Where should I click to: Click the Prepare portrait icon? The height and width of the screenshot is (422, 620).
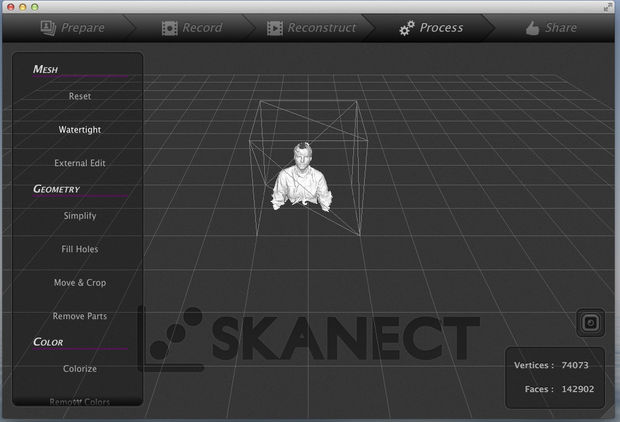coord(48,28)
